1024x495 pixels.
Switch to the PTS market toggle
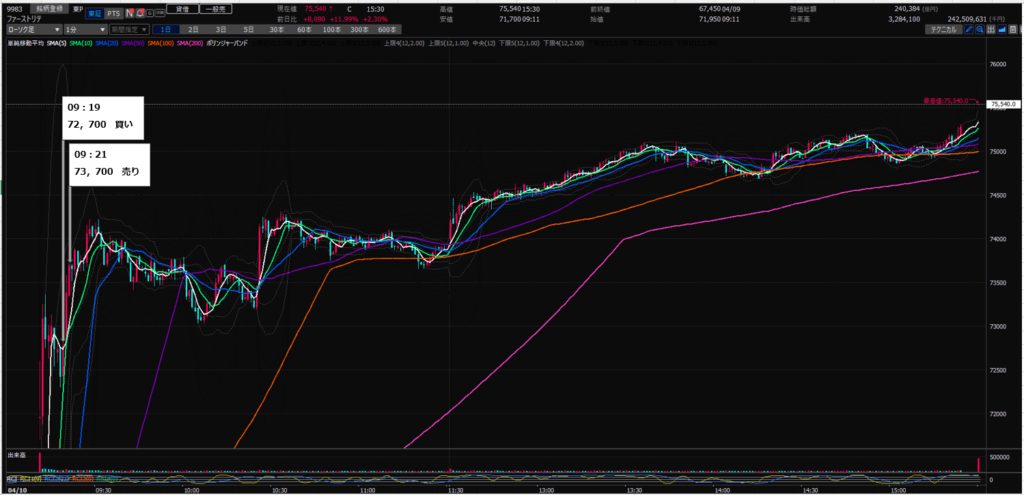pos(113,13)
